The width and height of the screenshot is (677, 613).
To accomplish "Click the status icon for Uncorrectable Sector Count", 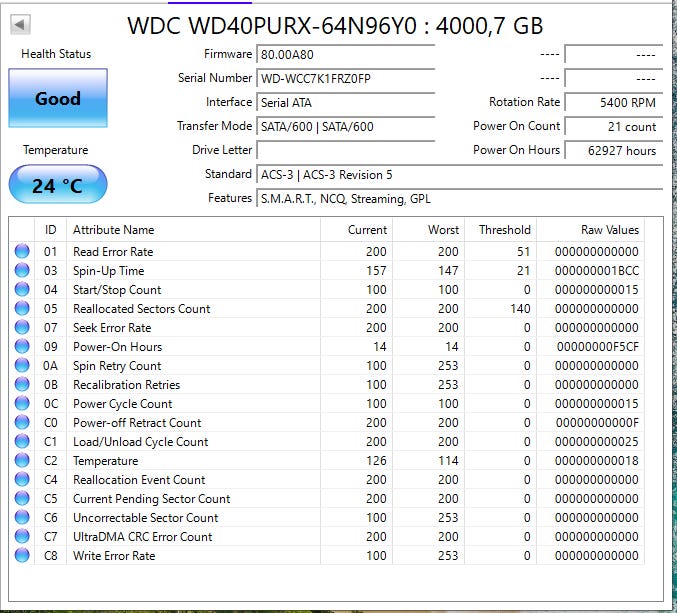I will 22,517.
